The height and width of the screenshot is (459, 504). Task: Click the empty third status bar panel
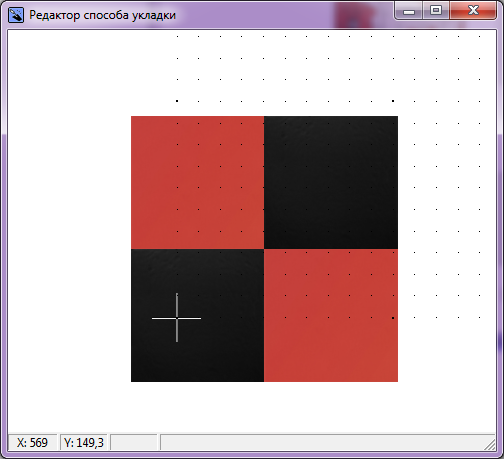click(133, 442)
